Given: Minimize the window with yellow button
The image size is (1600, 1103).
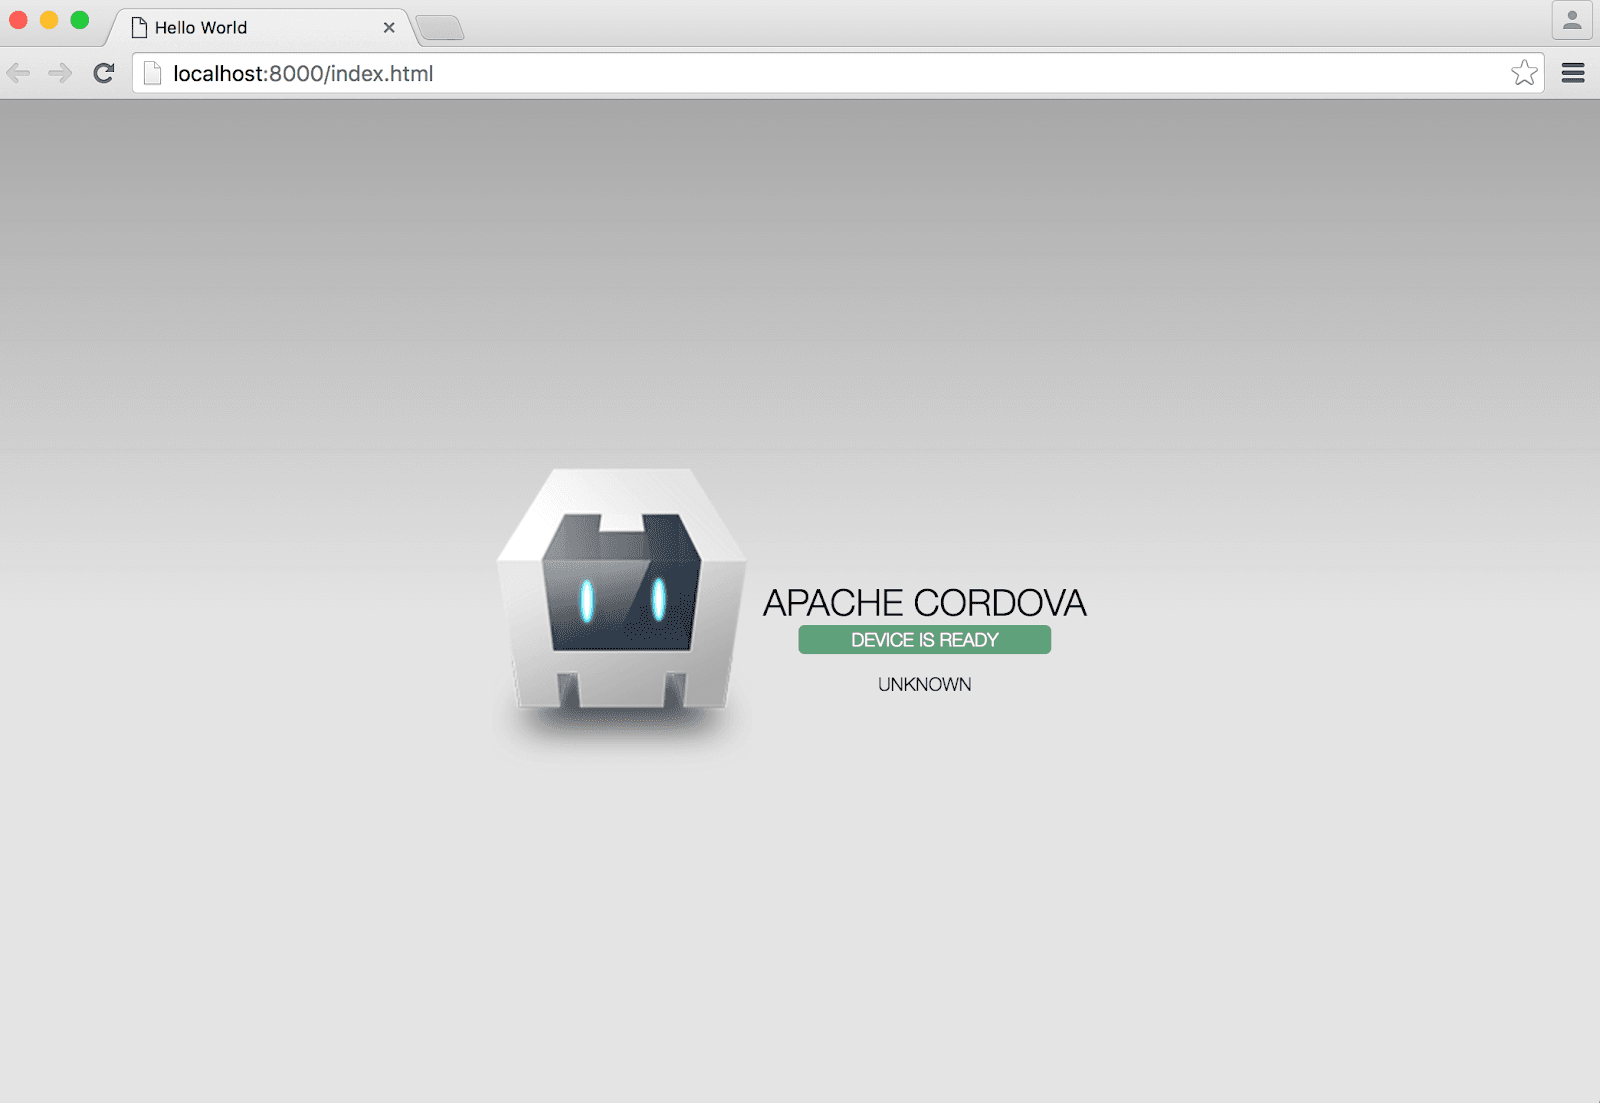Looking at the screenshot, I should (49, 20).
